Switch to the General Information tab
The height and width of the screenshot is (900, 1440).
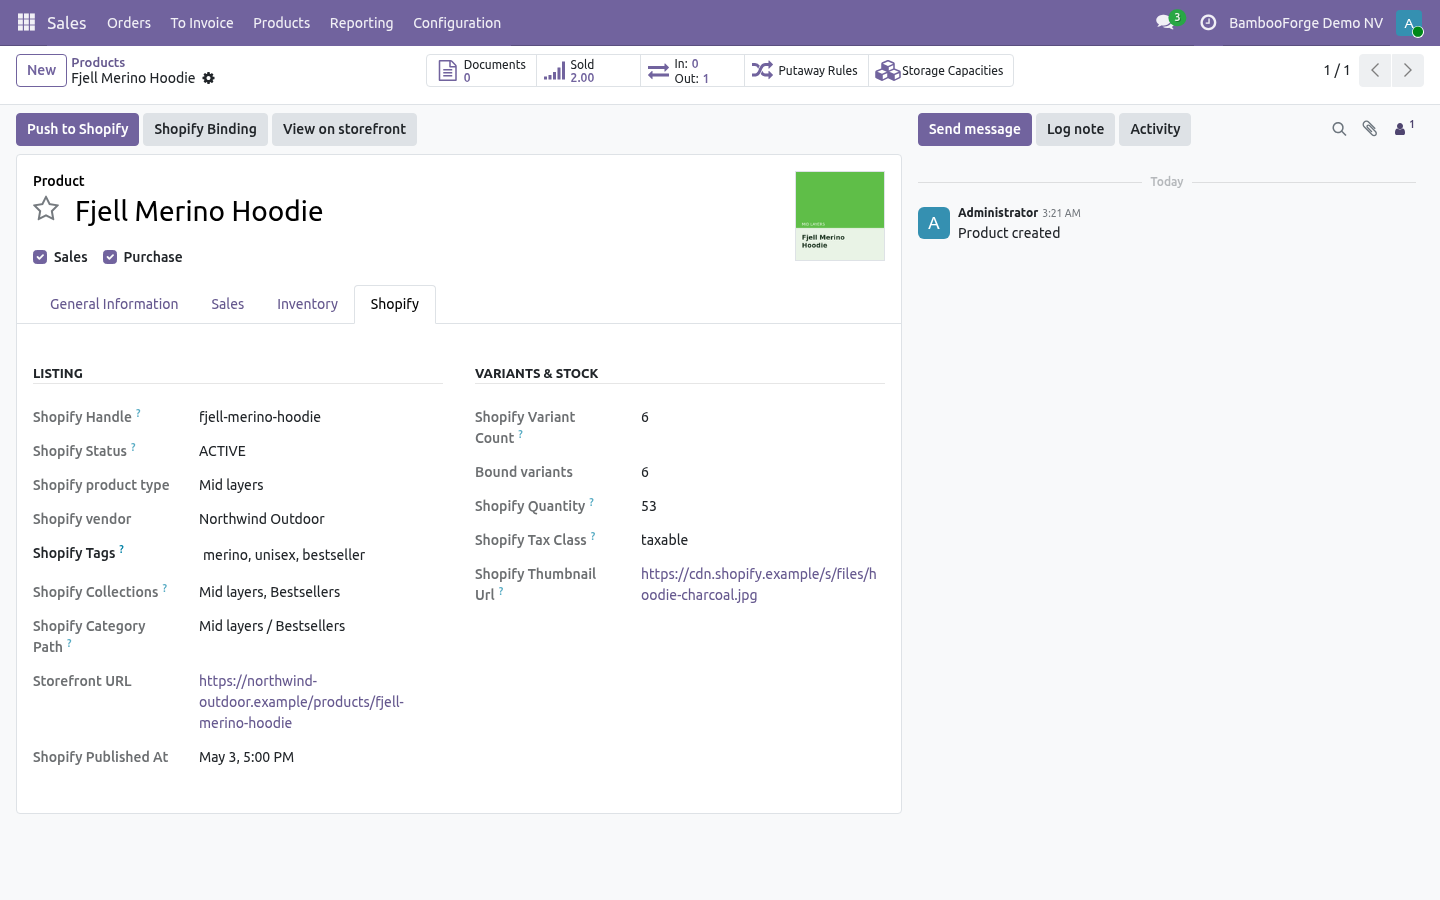[x=114, y=304]
